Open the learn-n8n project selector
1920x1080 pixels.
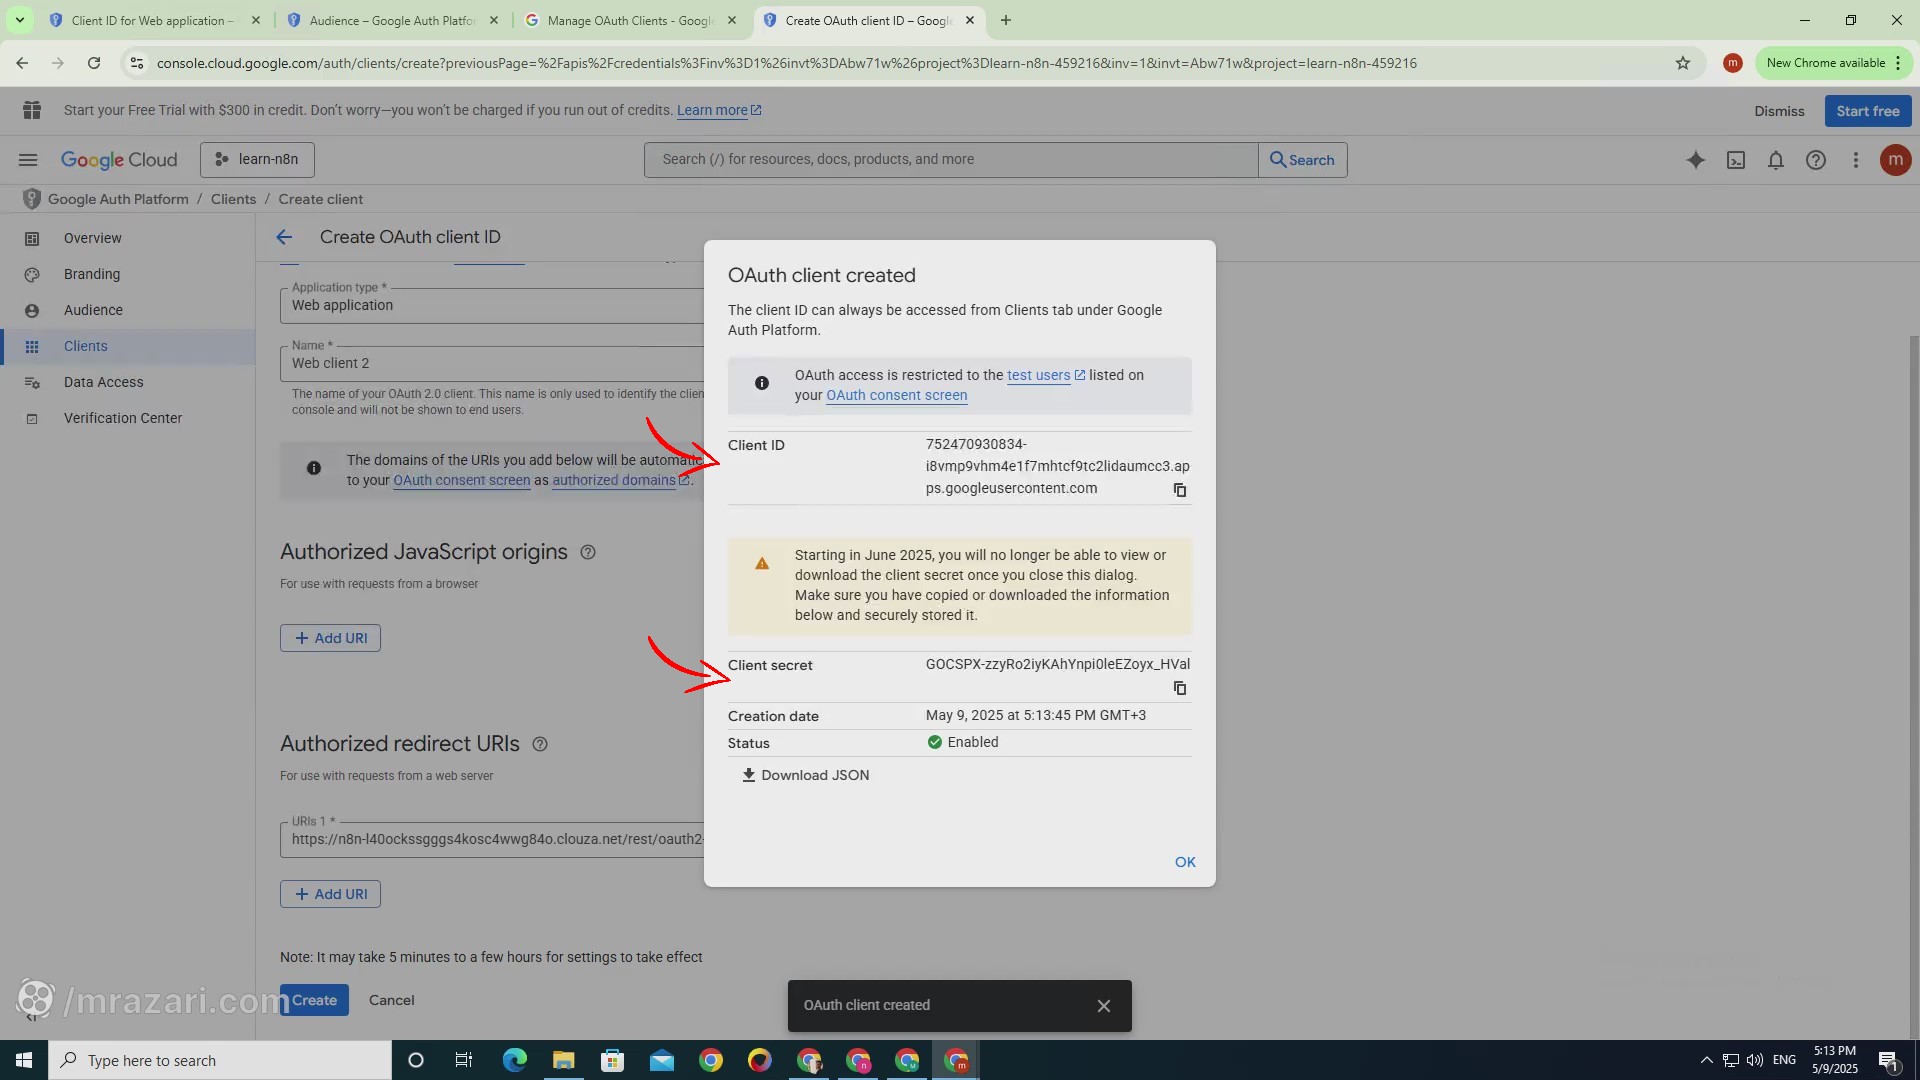click(257, 160)
